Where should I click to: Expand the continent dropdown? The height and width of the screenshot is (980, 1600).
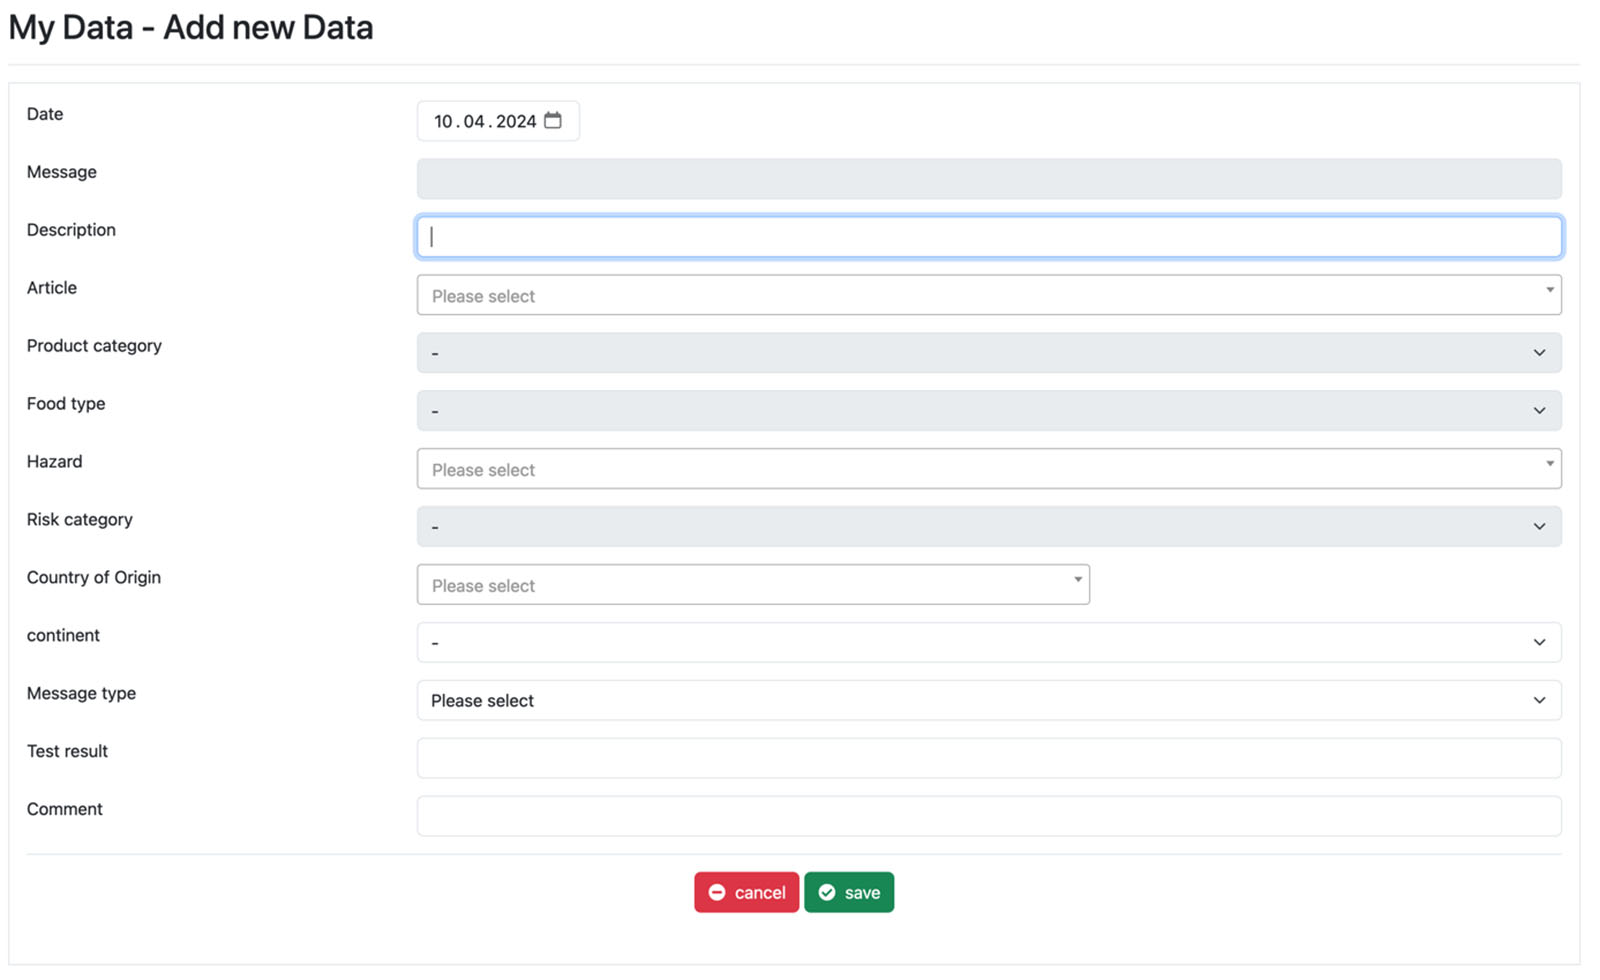(988, 642)
